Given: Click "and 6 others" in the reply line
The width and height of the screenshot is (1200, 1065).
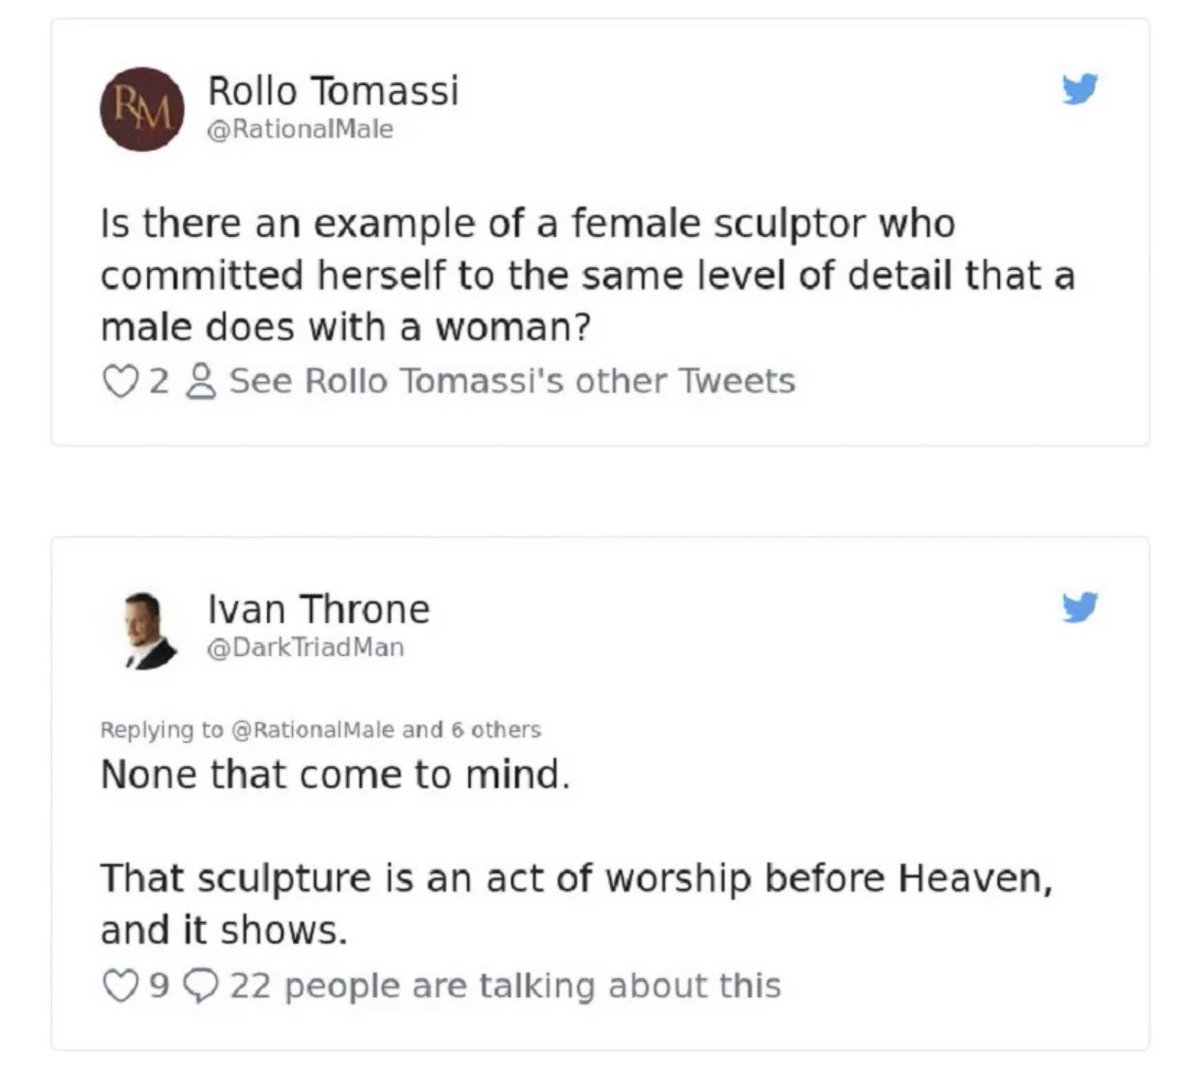Looking at the screenshot, I should click(471, 730).
